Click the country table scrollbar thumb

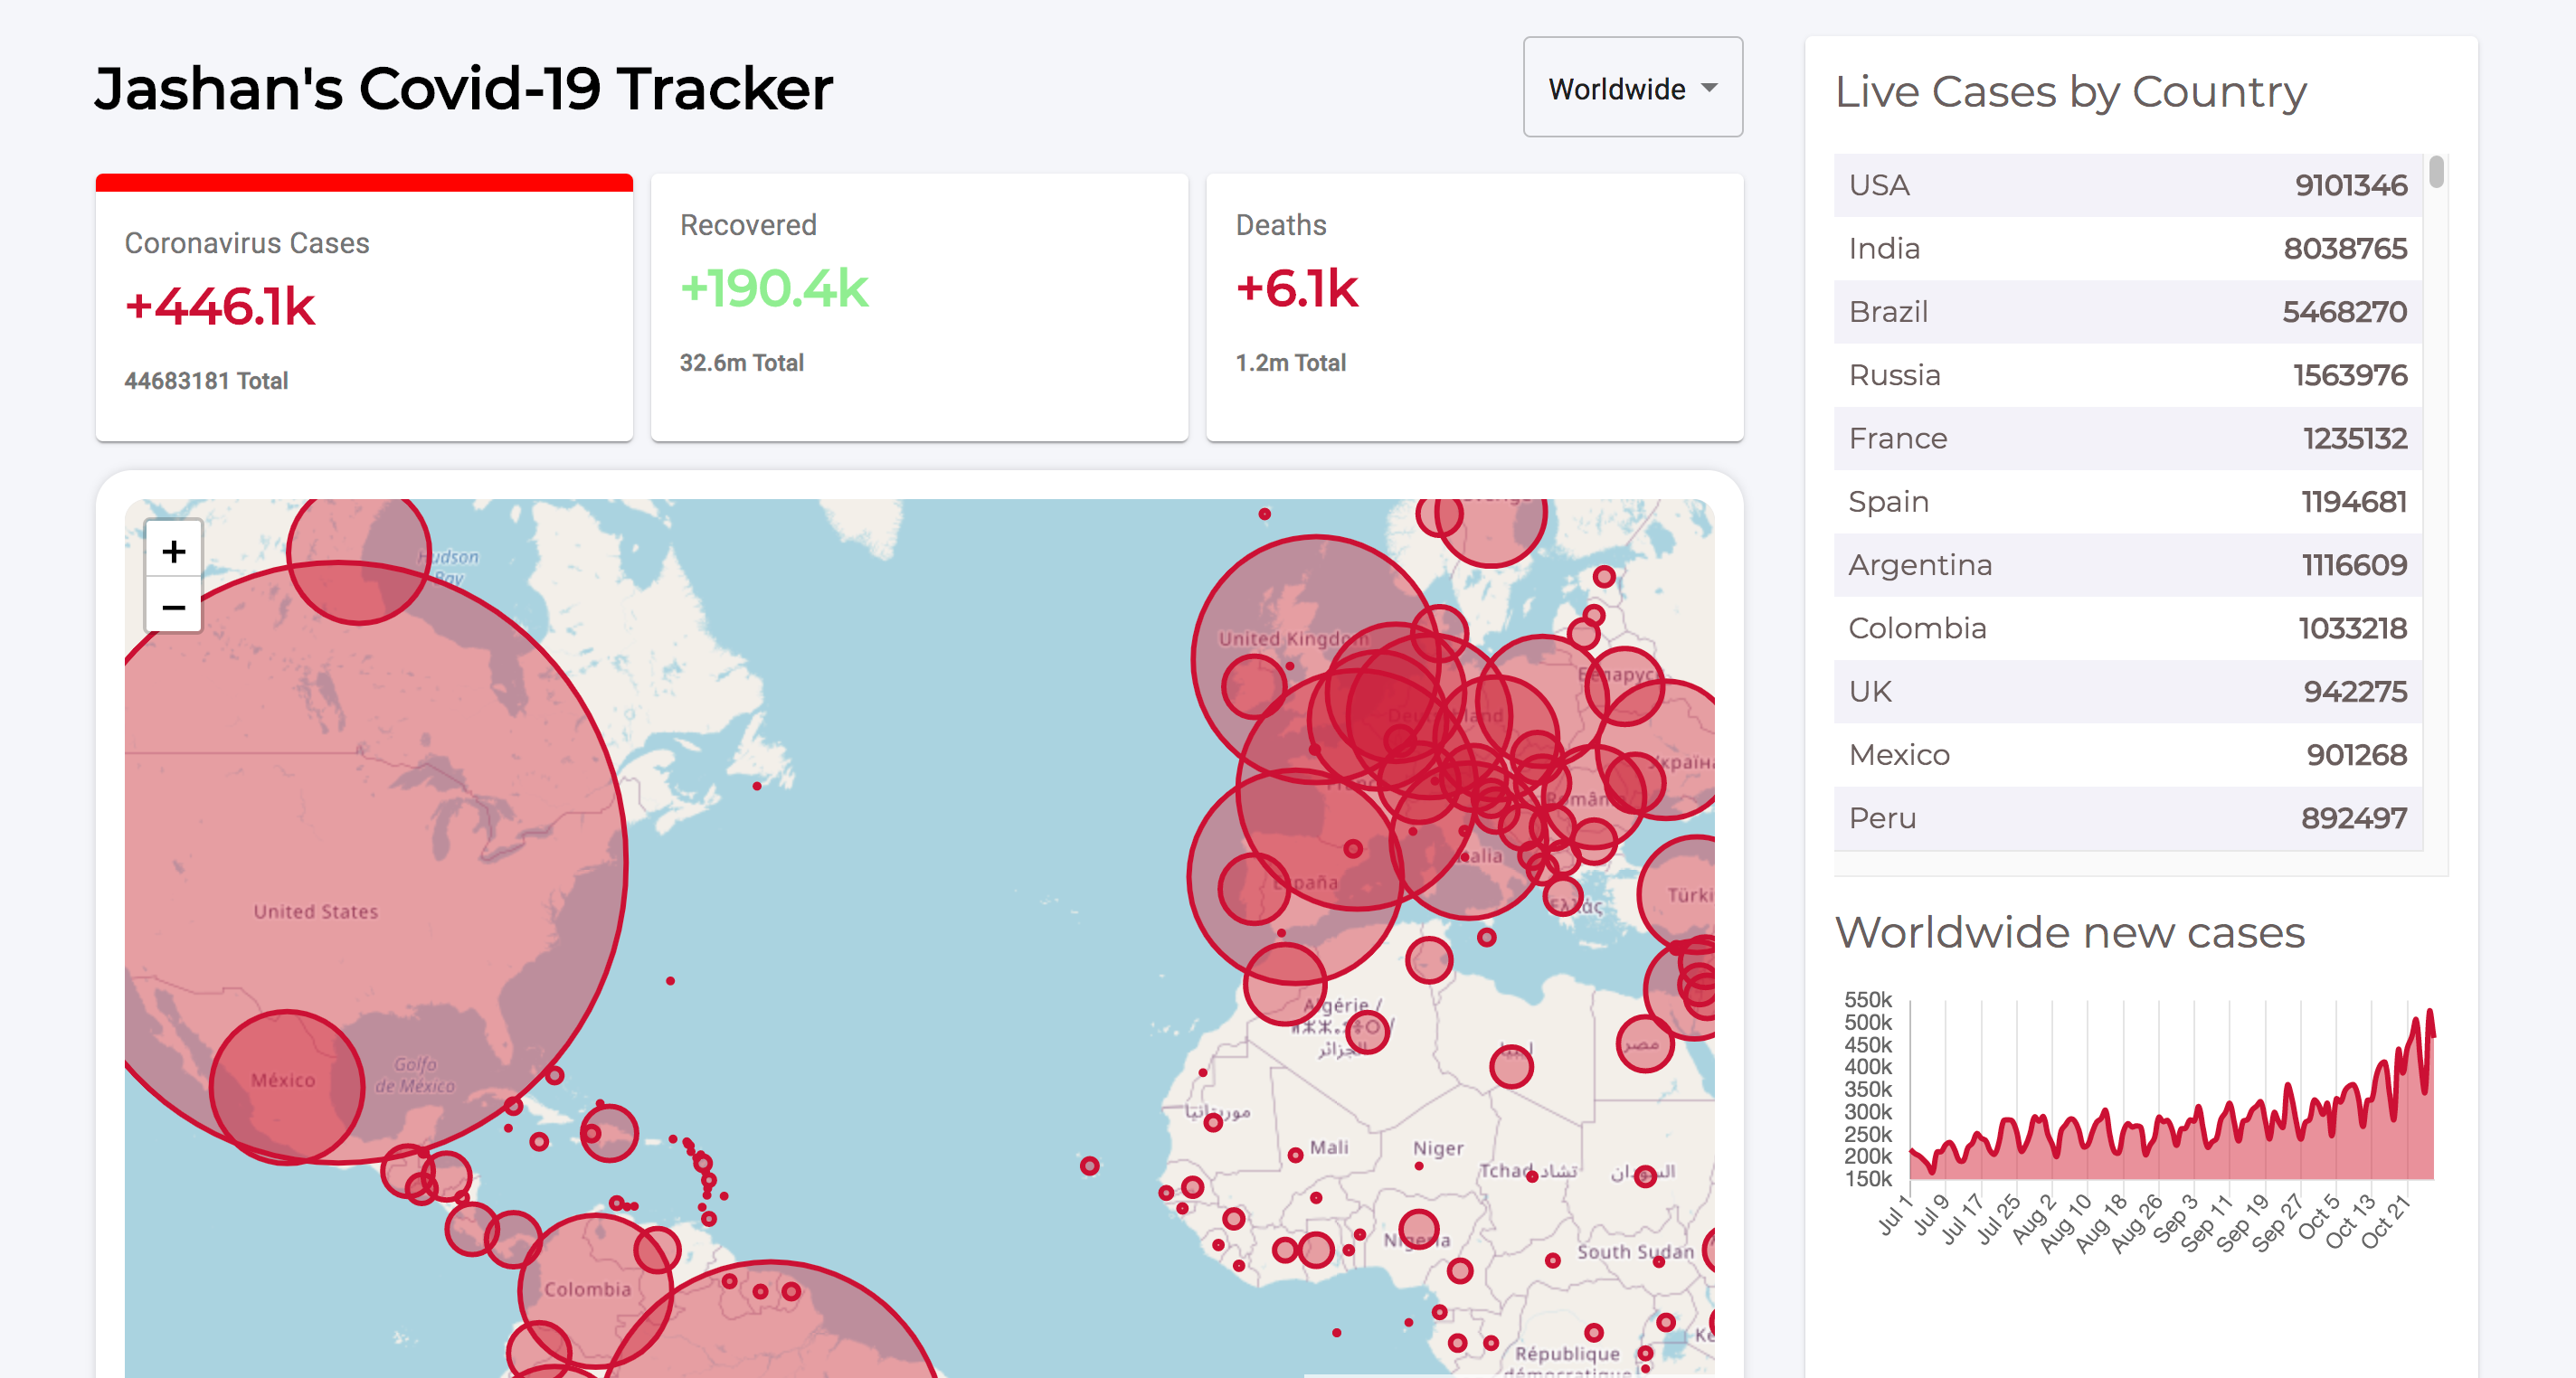pos(2436,172)
